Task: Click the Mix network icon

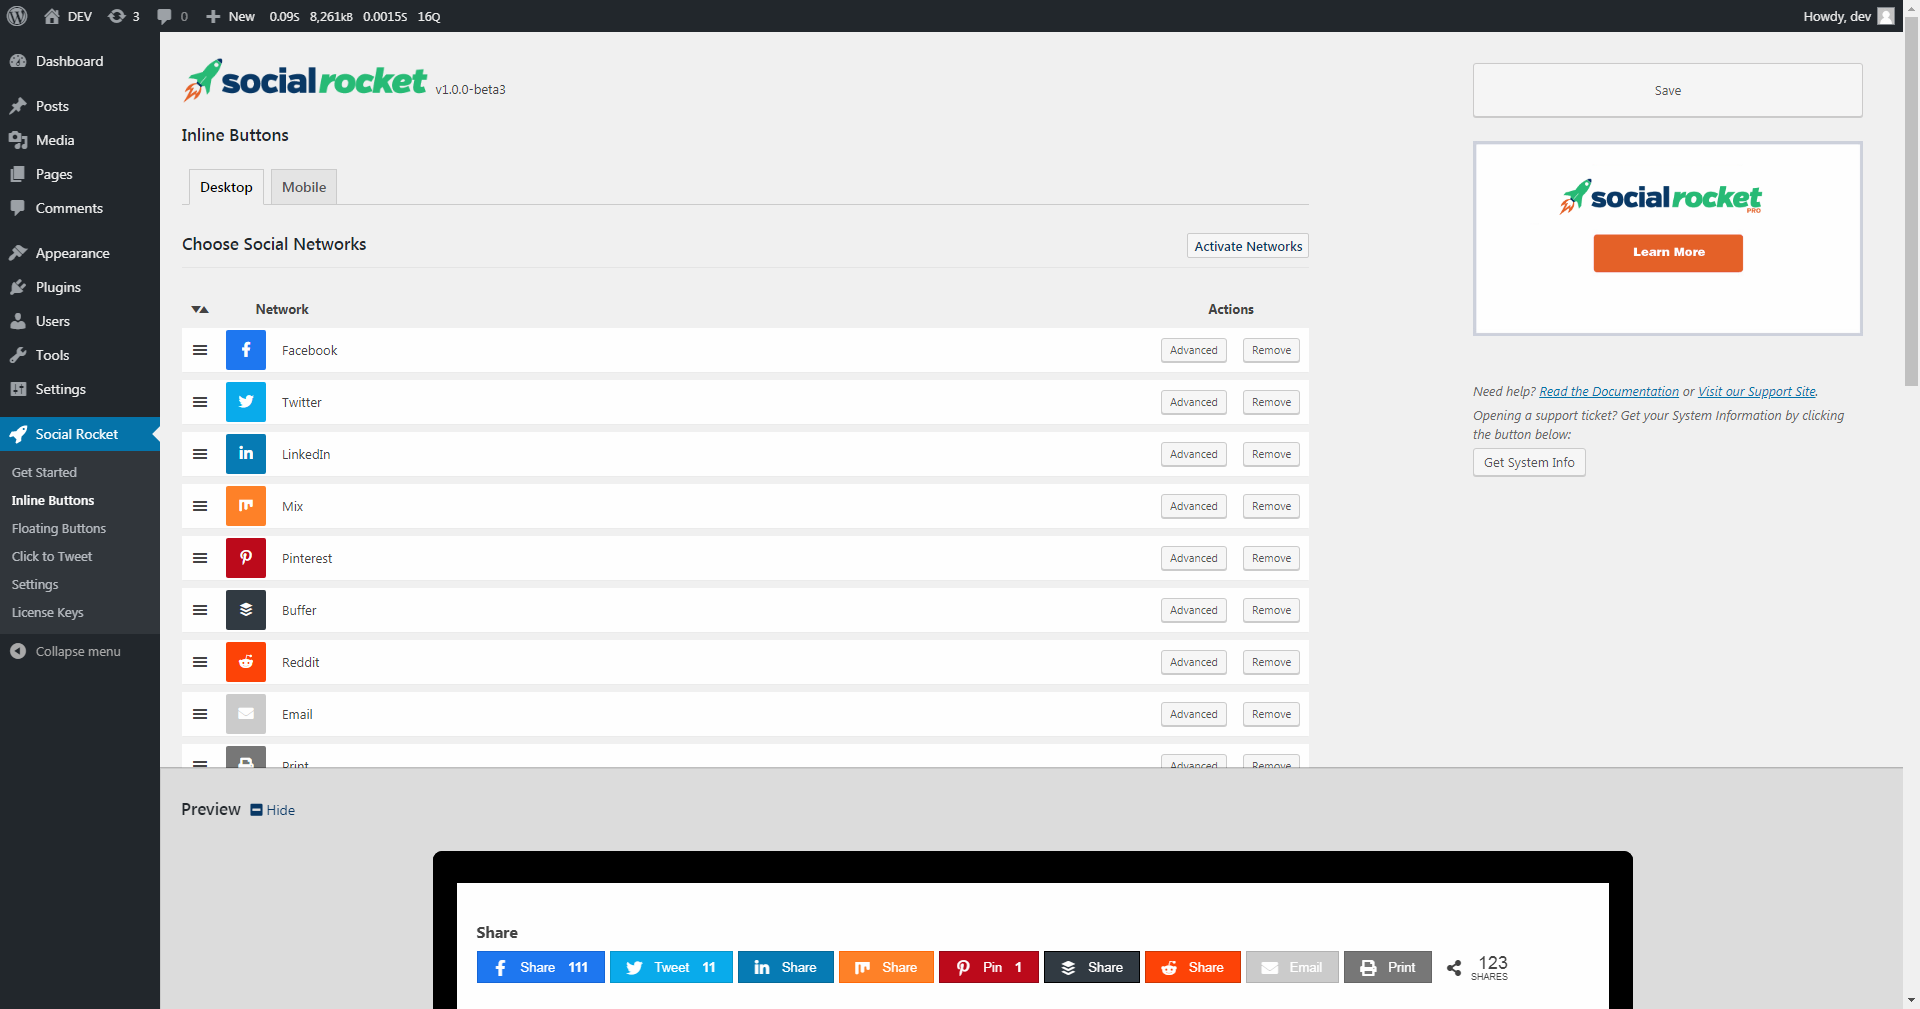Action: (246, 506)
